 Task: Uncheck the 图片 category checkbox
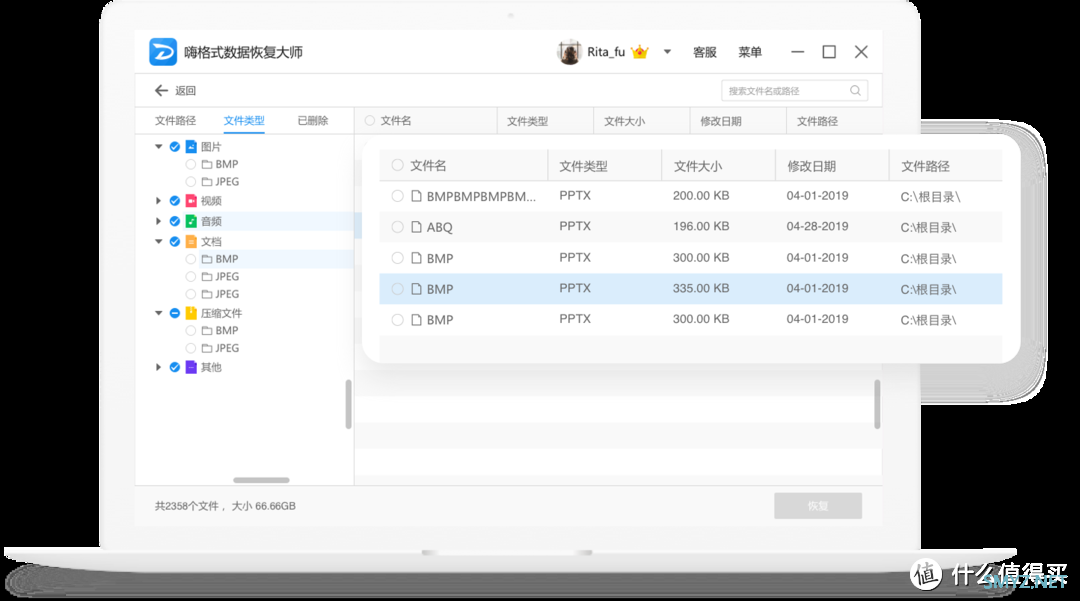tap(175, 147)
